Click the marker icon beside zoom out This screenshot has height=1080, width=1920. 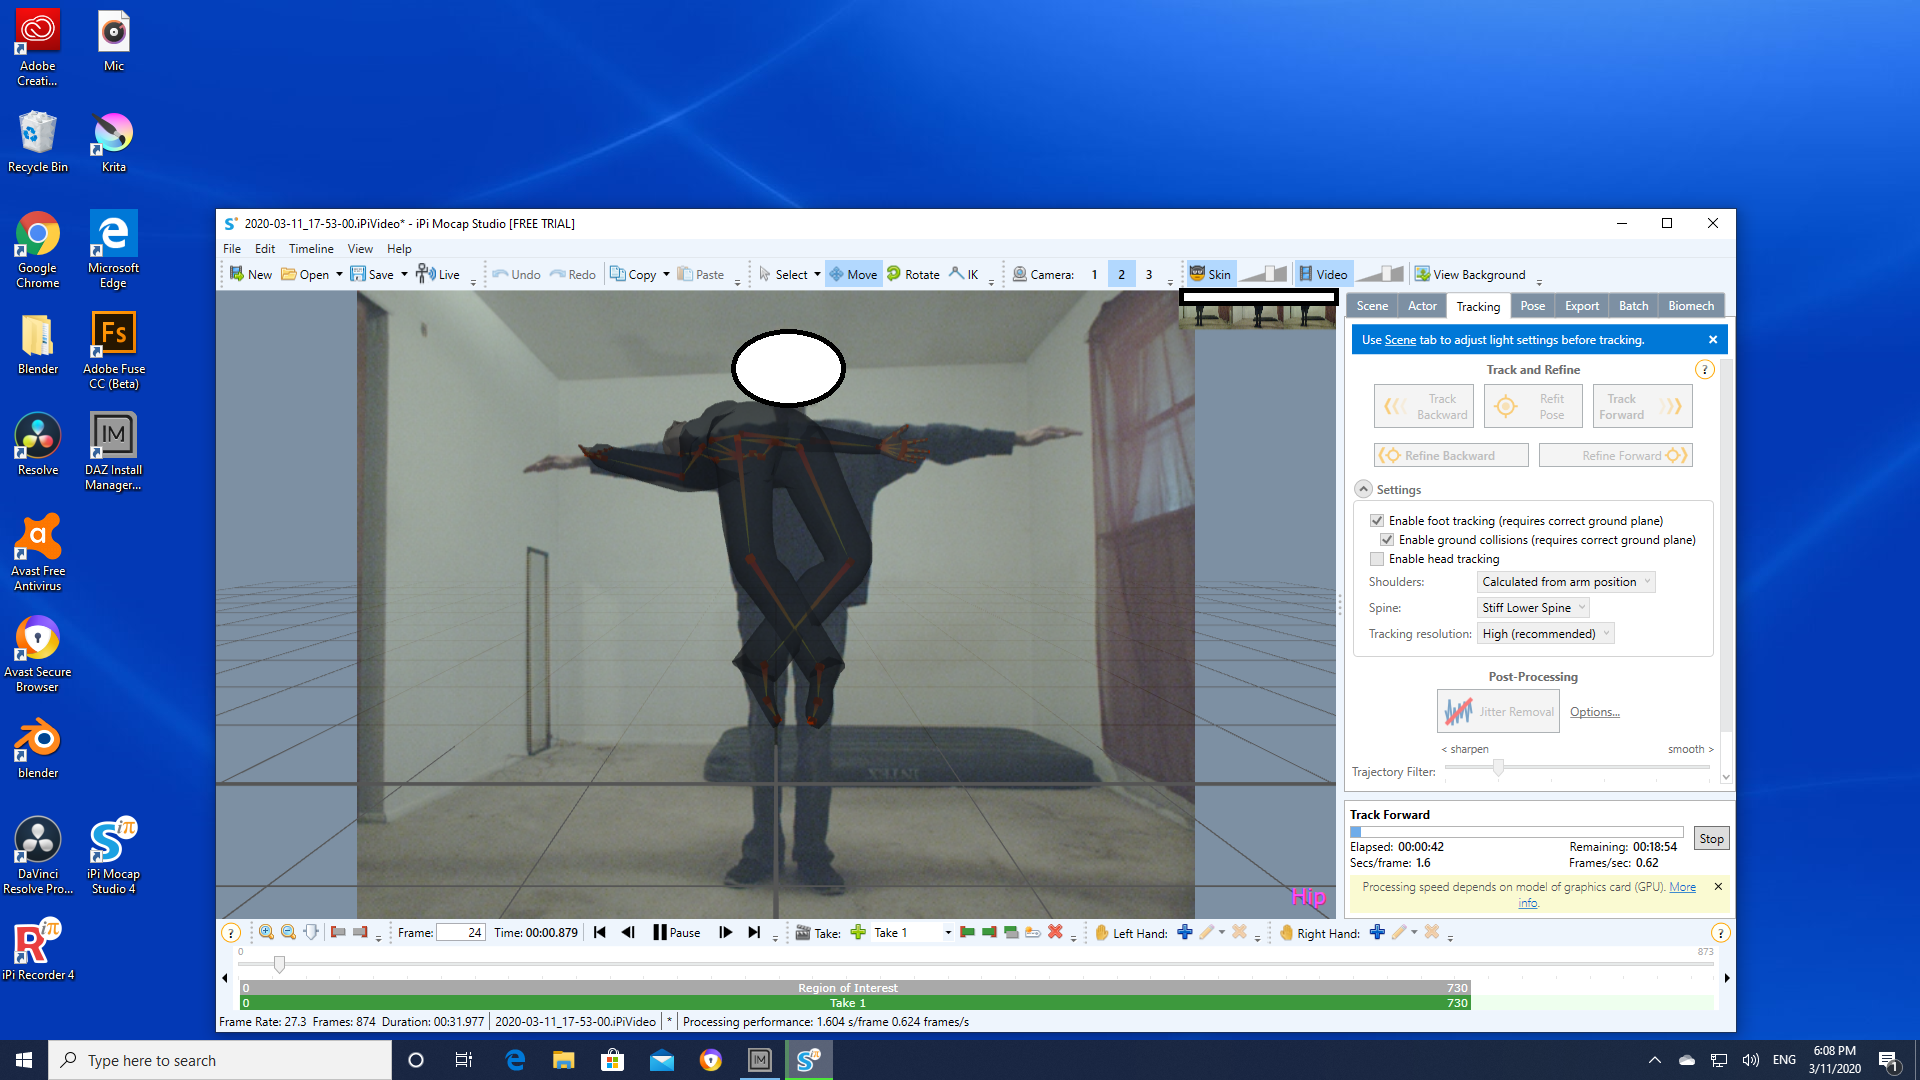(311, 932)
